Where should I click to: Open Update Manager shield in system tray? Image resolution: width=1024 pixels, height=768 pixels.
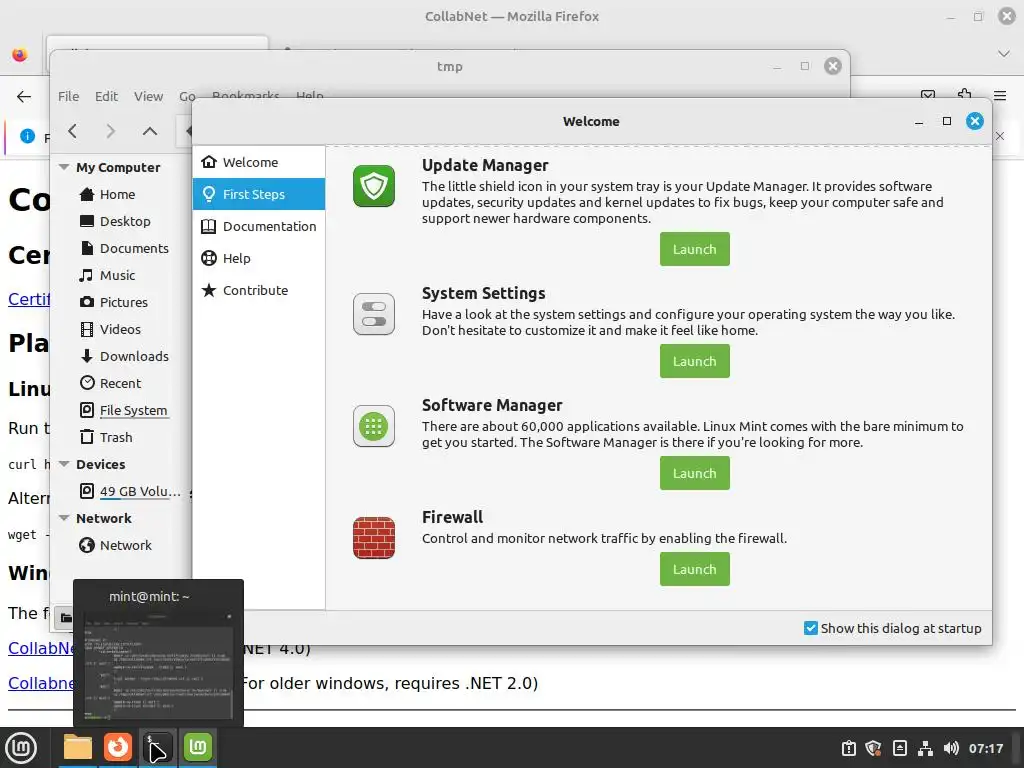tap(874, 748)
